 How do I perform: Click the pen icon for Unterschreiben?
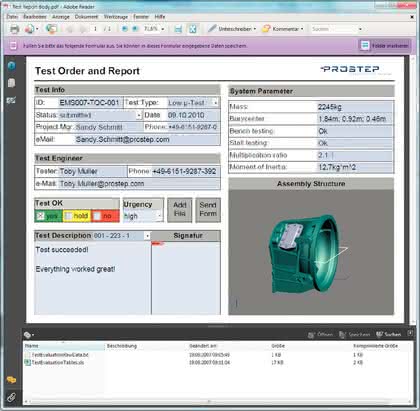[x=212, y=29]
